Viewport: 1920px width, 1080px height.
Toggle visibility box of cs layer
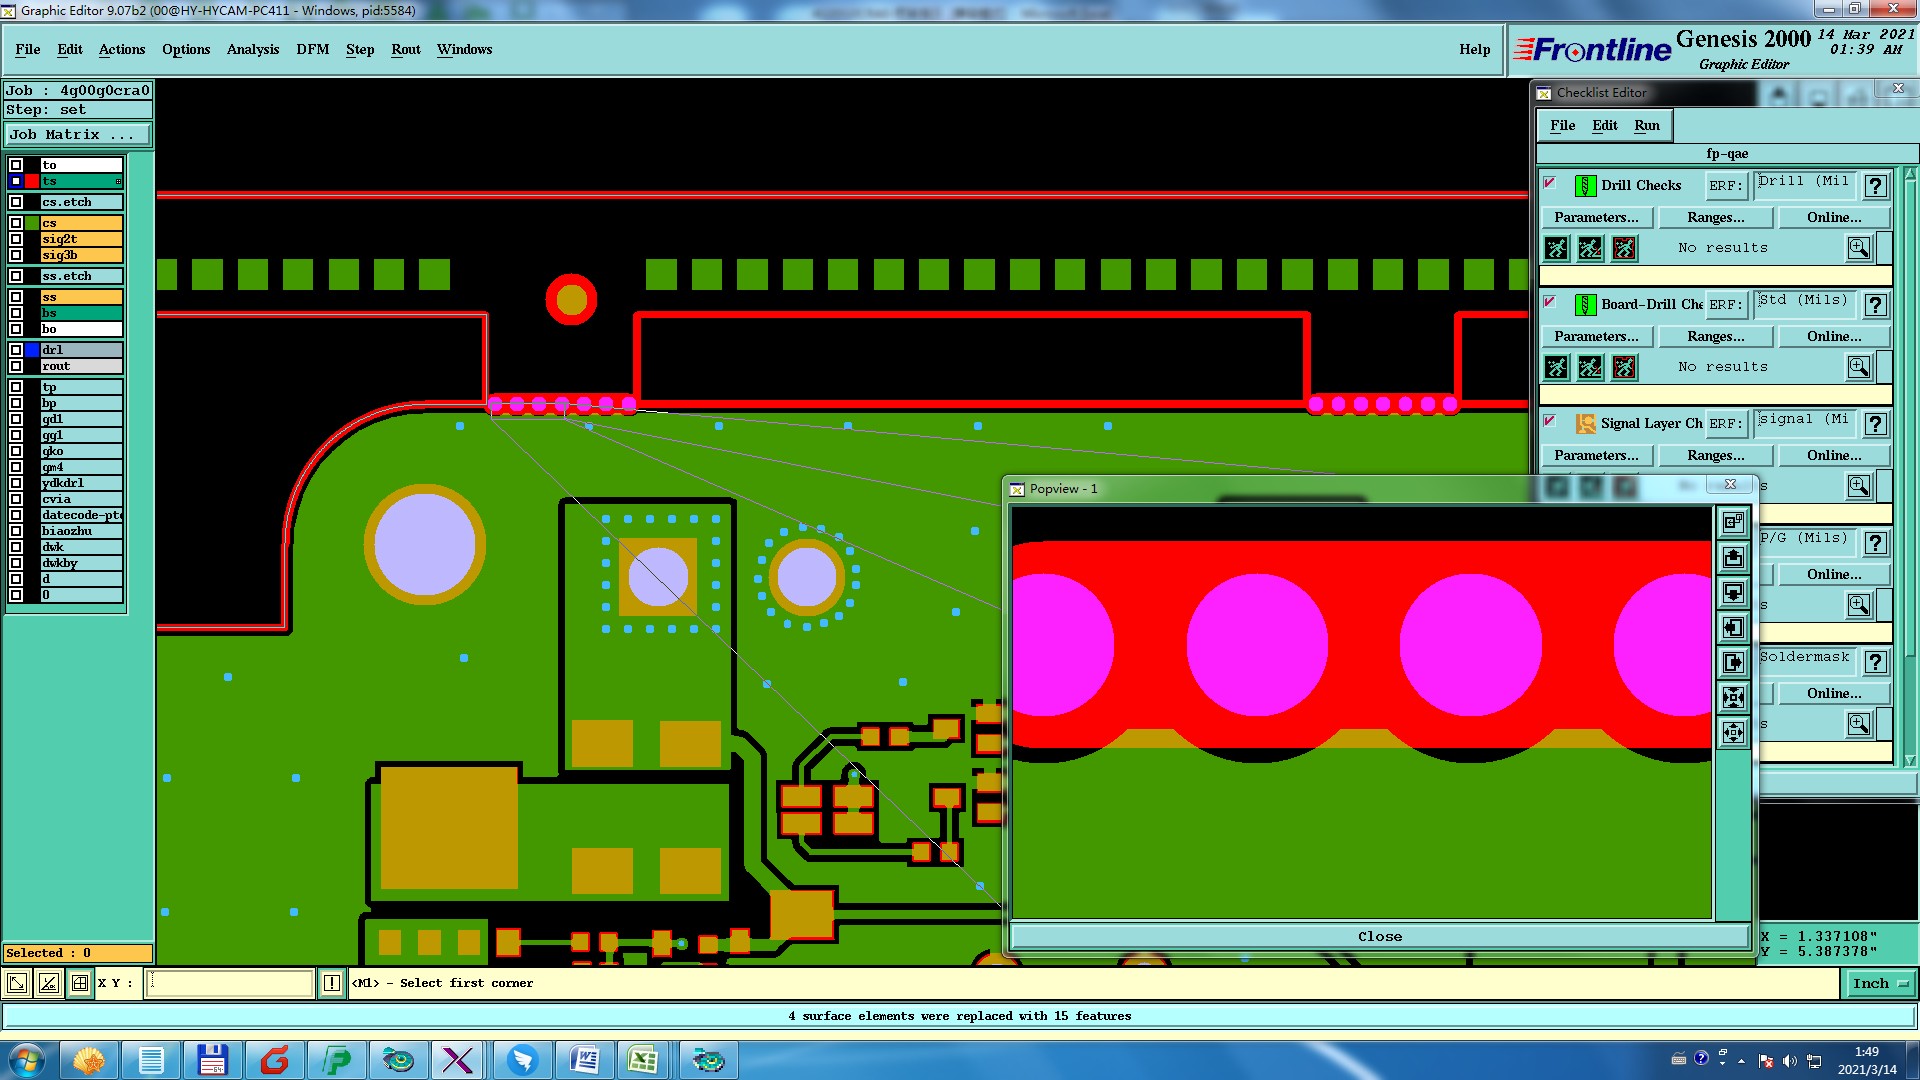(16, 223)
